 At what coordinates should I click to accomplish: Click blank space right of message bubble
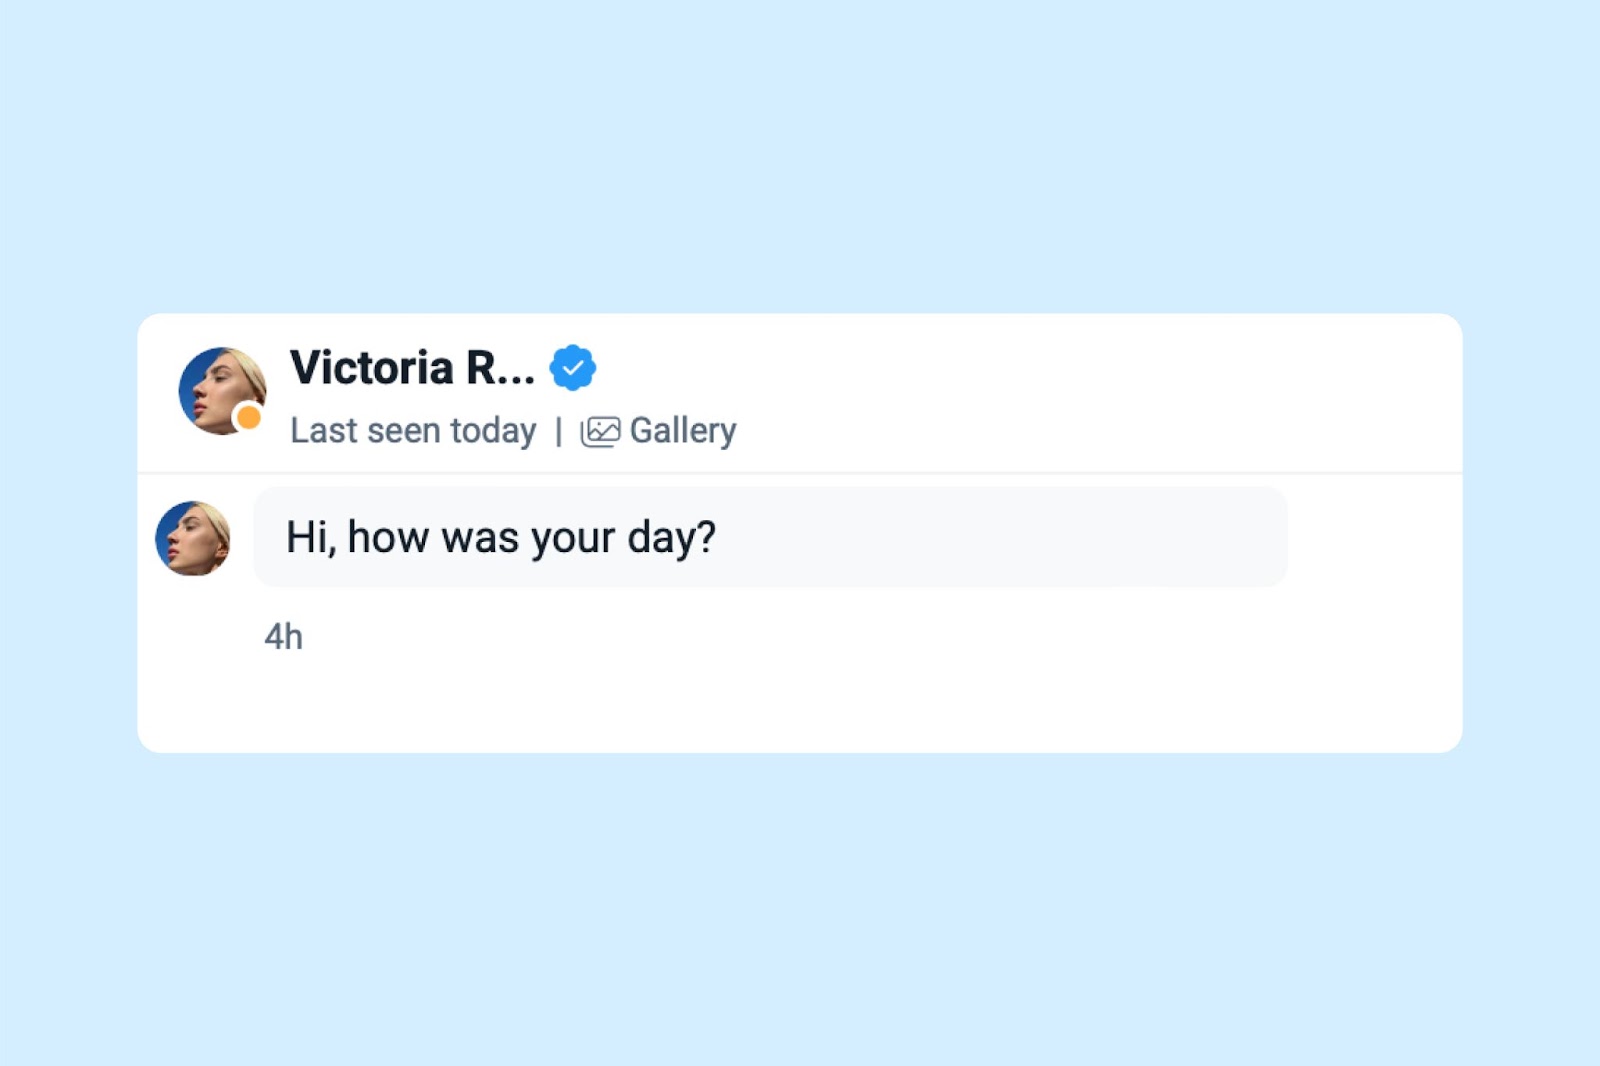(1374, 537)
